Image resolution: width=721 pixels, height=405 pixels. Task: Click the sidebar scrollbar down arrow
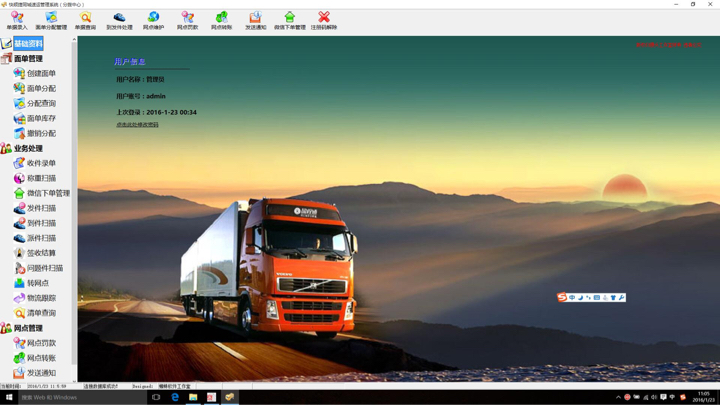click(x=74, y=380)
